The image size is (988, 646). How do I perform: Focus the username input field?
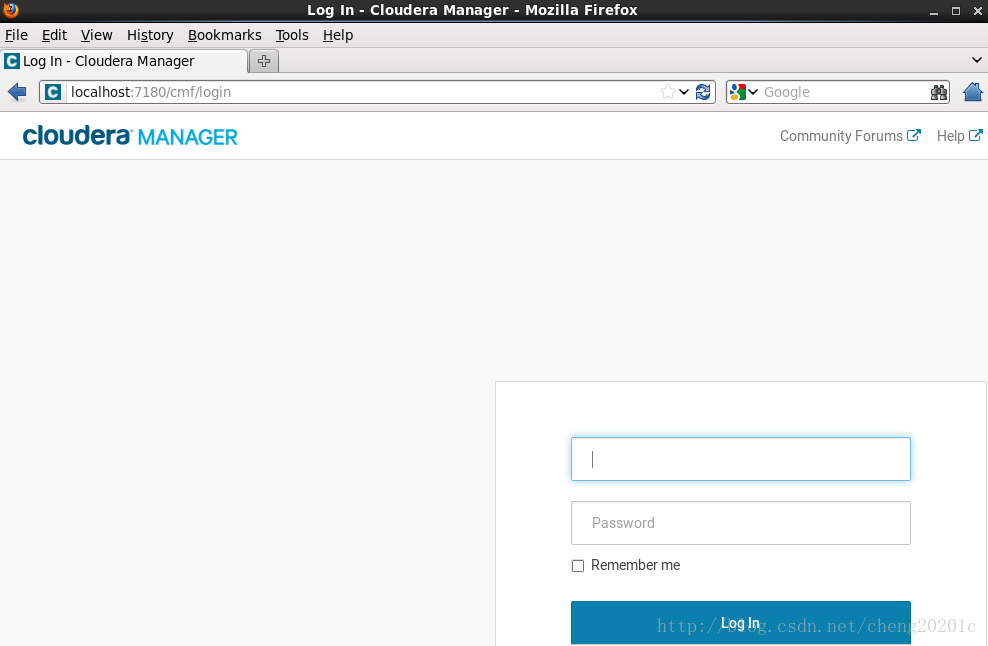tap(740, 459)
